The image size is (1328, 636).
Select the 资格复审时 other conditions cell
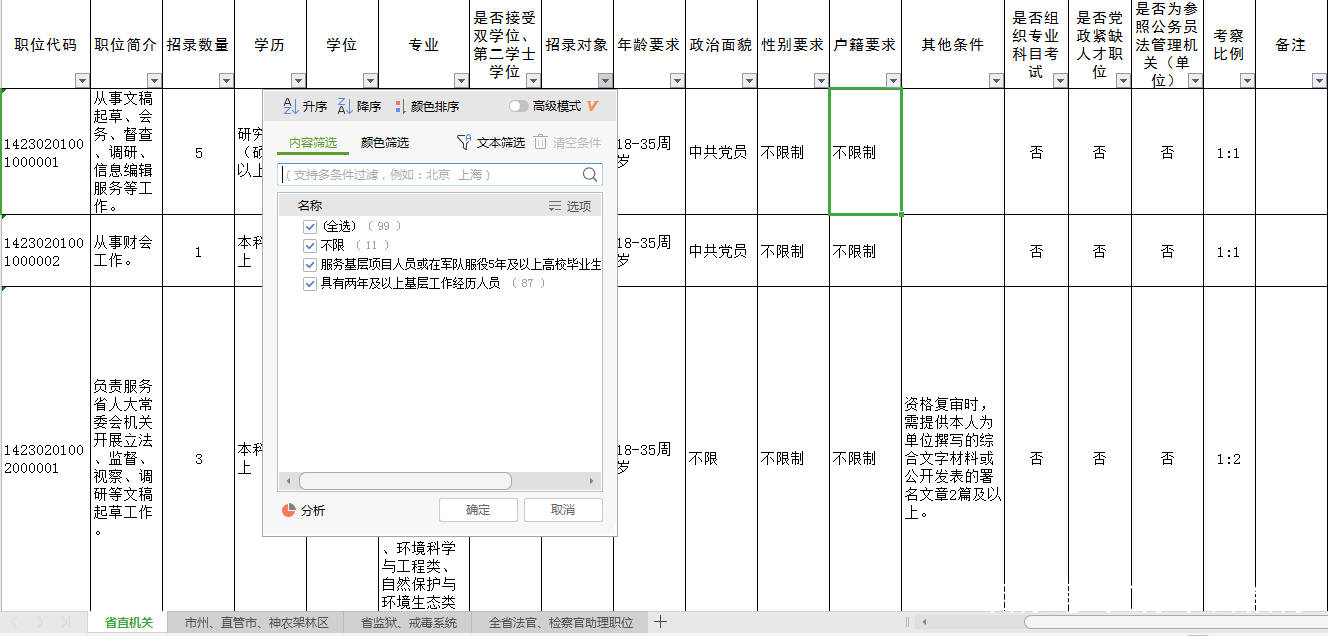tap(953, 458)
